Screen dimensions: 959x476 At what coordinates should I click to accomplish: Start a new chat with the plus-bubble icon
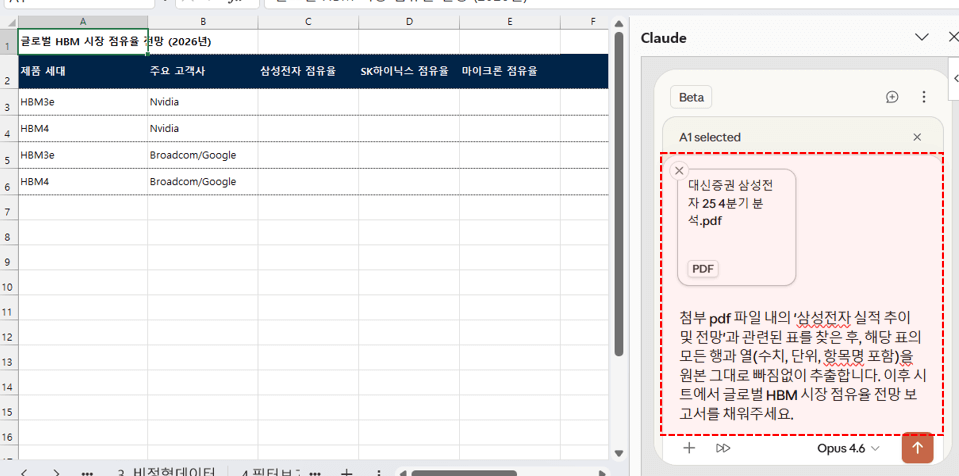tap(892, 97)
